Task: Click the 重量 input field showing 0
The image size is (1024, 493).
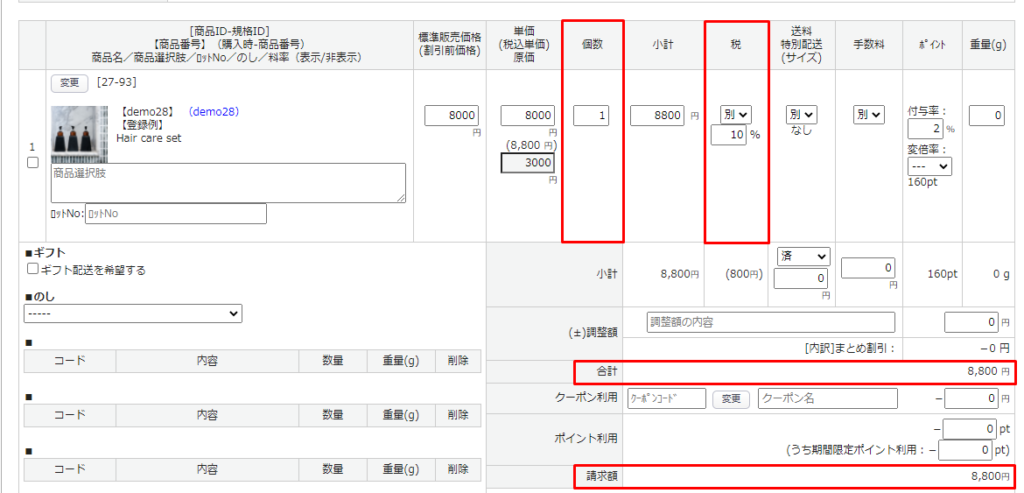Action: click(x=987, y=116)
